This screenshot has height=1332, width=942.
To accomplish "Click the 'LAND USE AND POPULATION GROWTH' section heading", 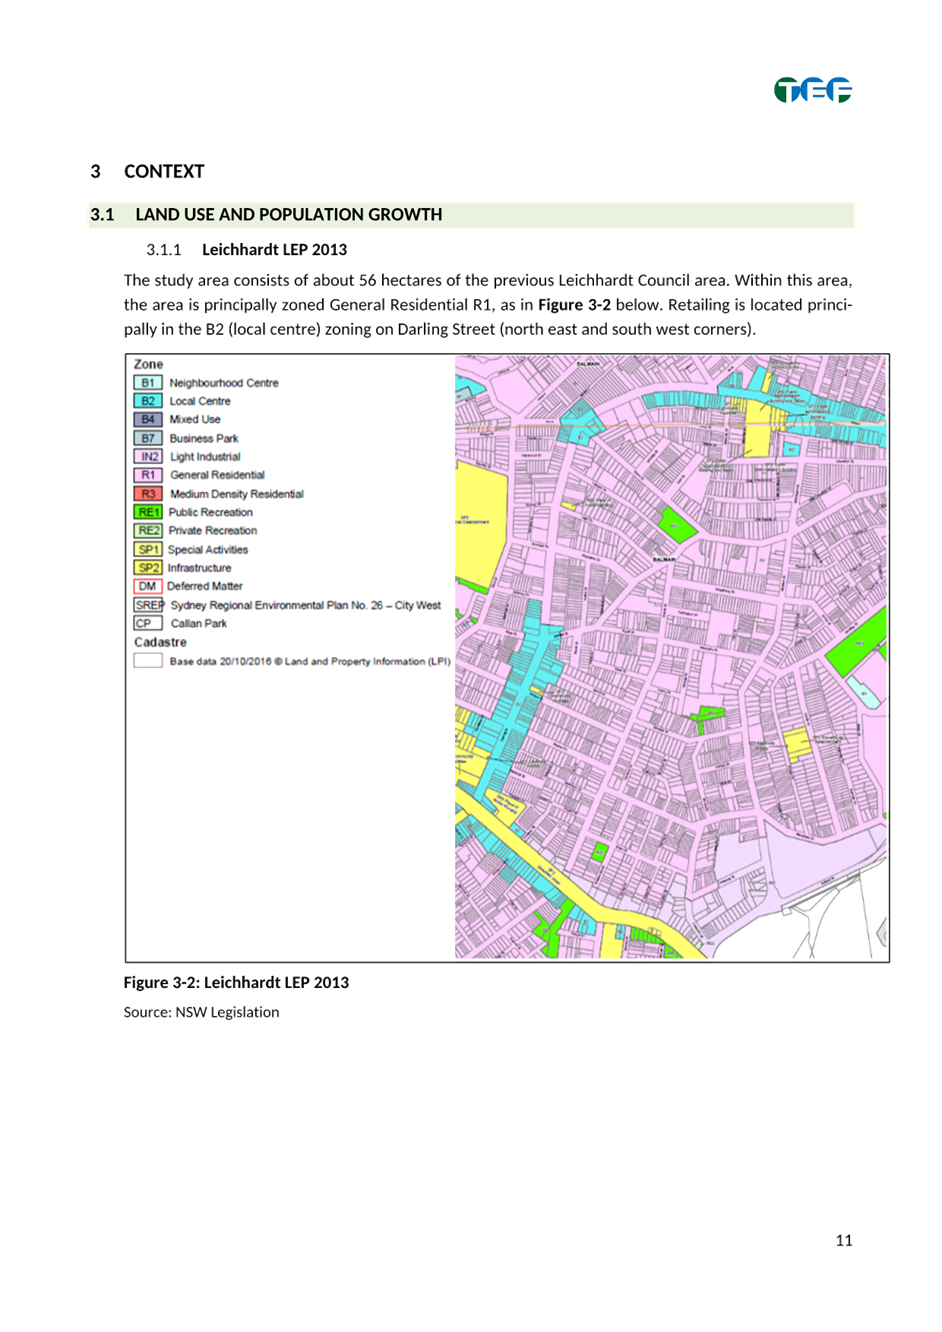I will point(288,214).
